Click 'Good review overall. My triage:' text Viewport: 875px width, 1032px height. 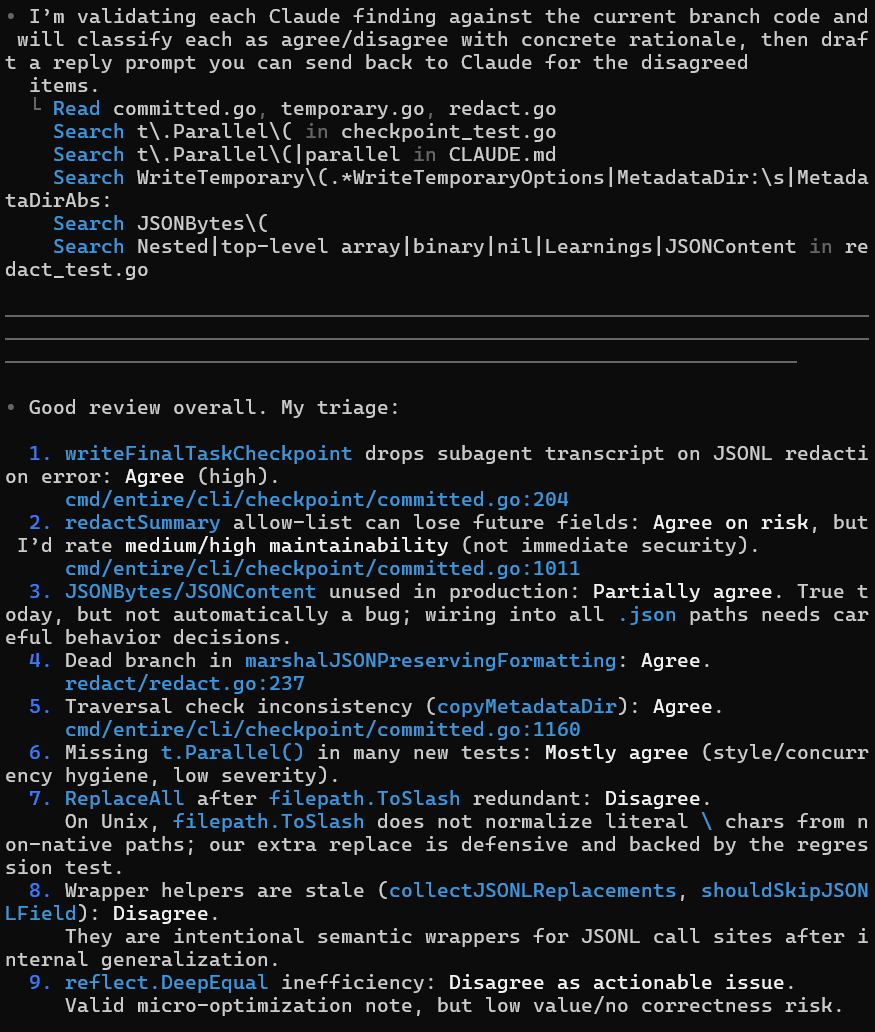[x=215, y=408]
